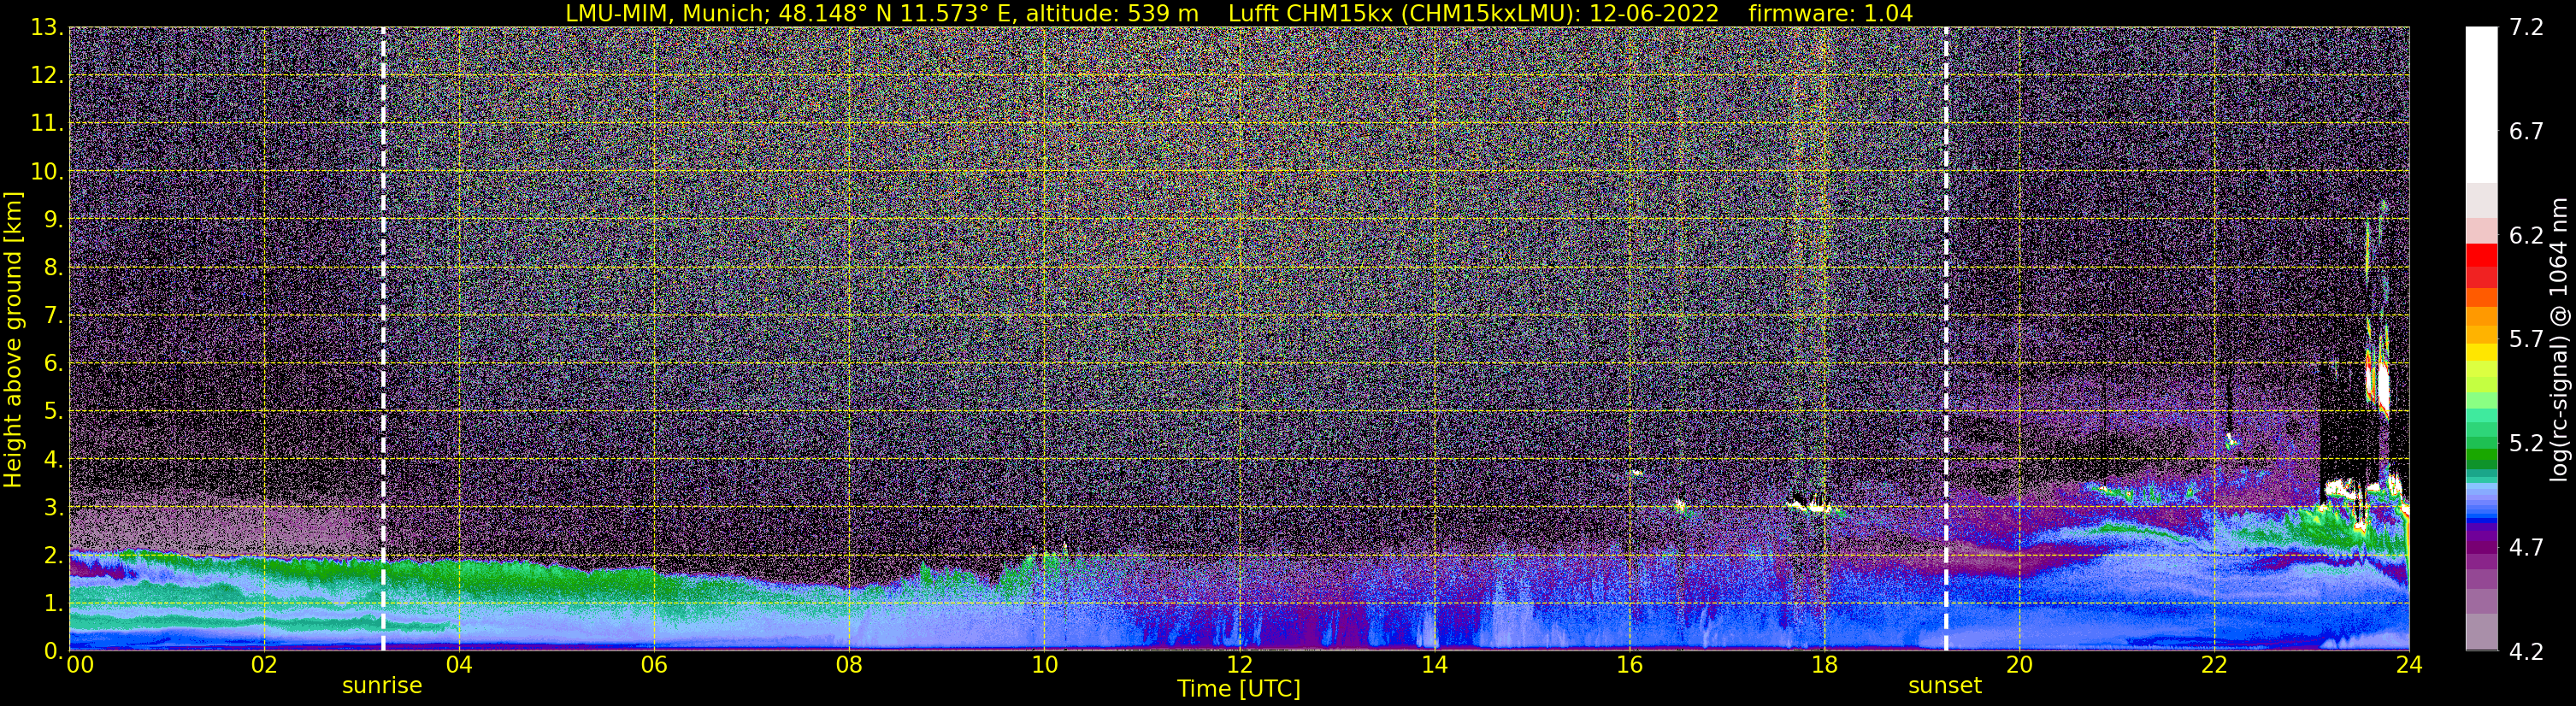
Task: Click the colorbar value '4.2'
Action: pyautogui.click(x=2526, y=652)
